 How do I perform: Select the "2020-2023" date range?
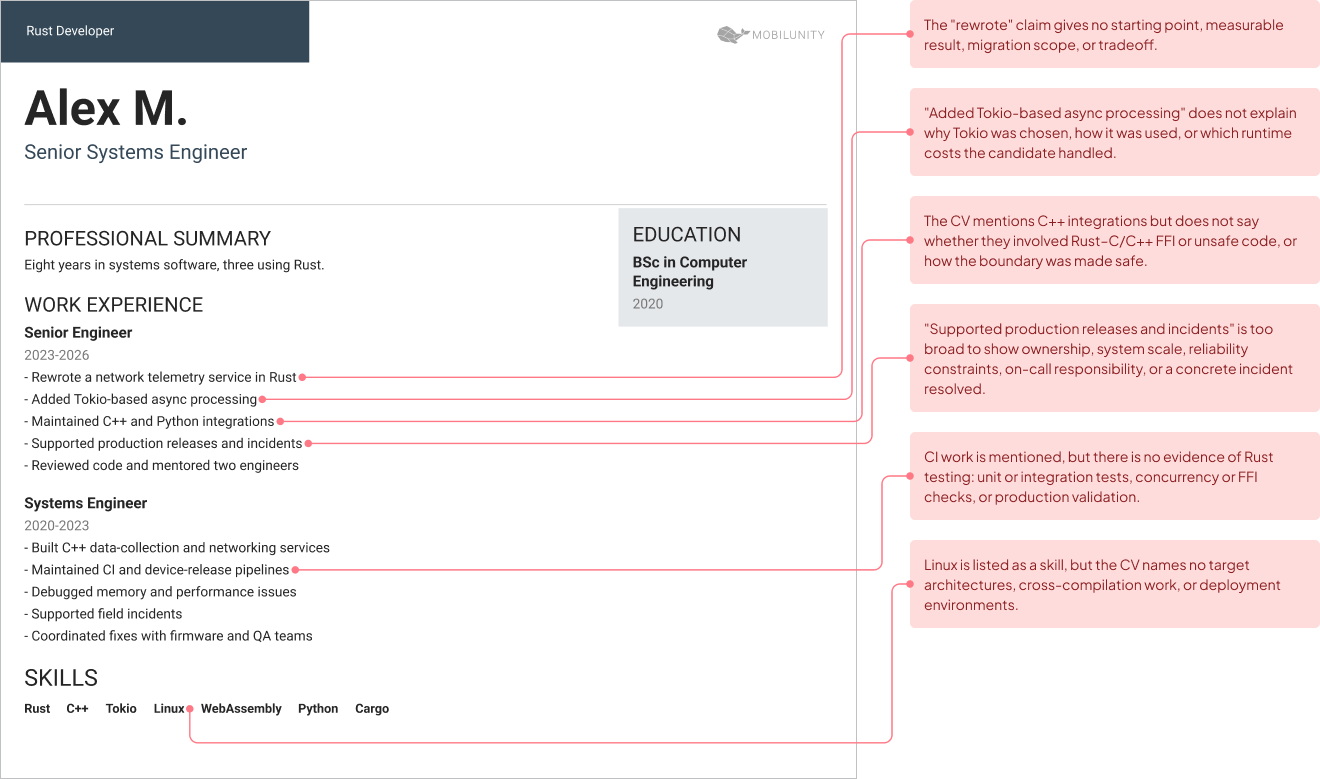(57, 526)
